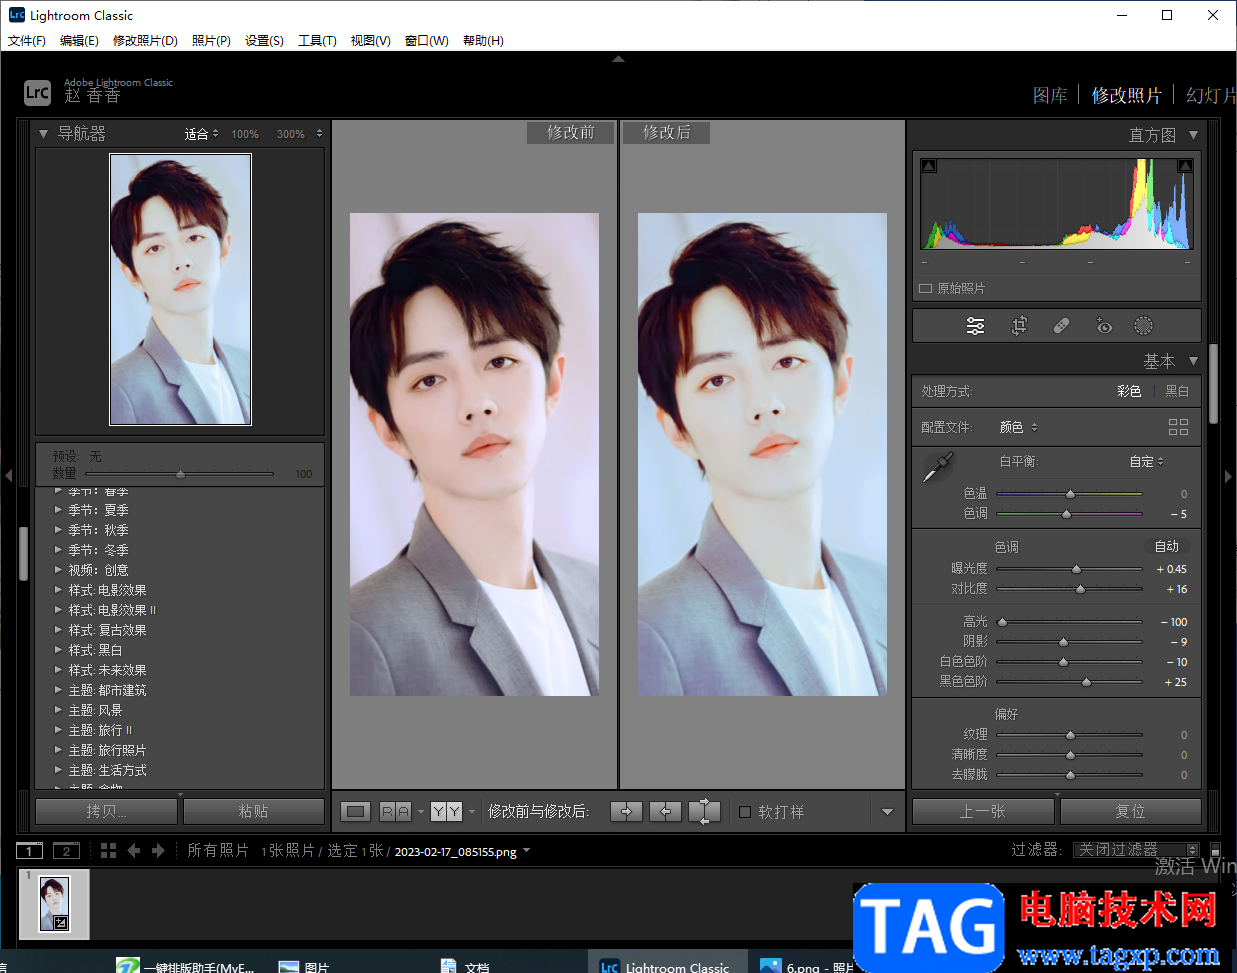The image size is (1237, 973).
Task: Open the 修改照片(D) menu
Action: coord(145,40)
